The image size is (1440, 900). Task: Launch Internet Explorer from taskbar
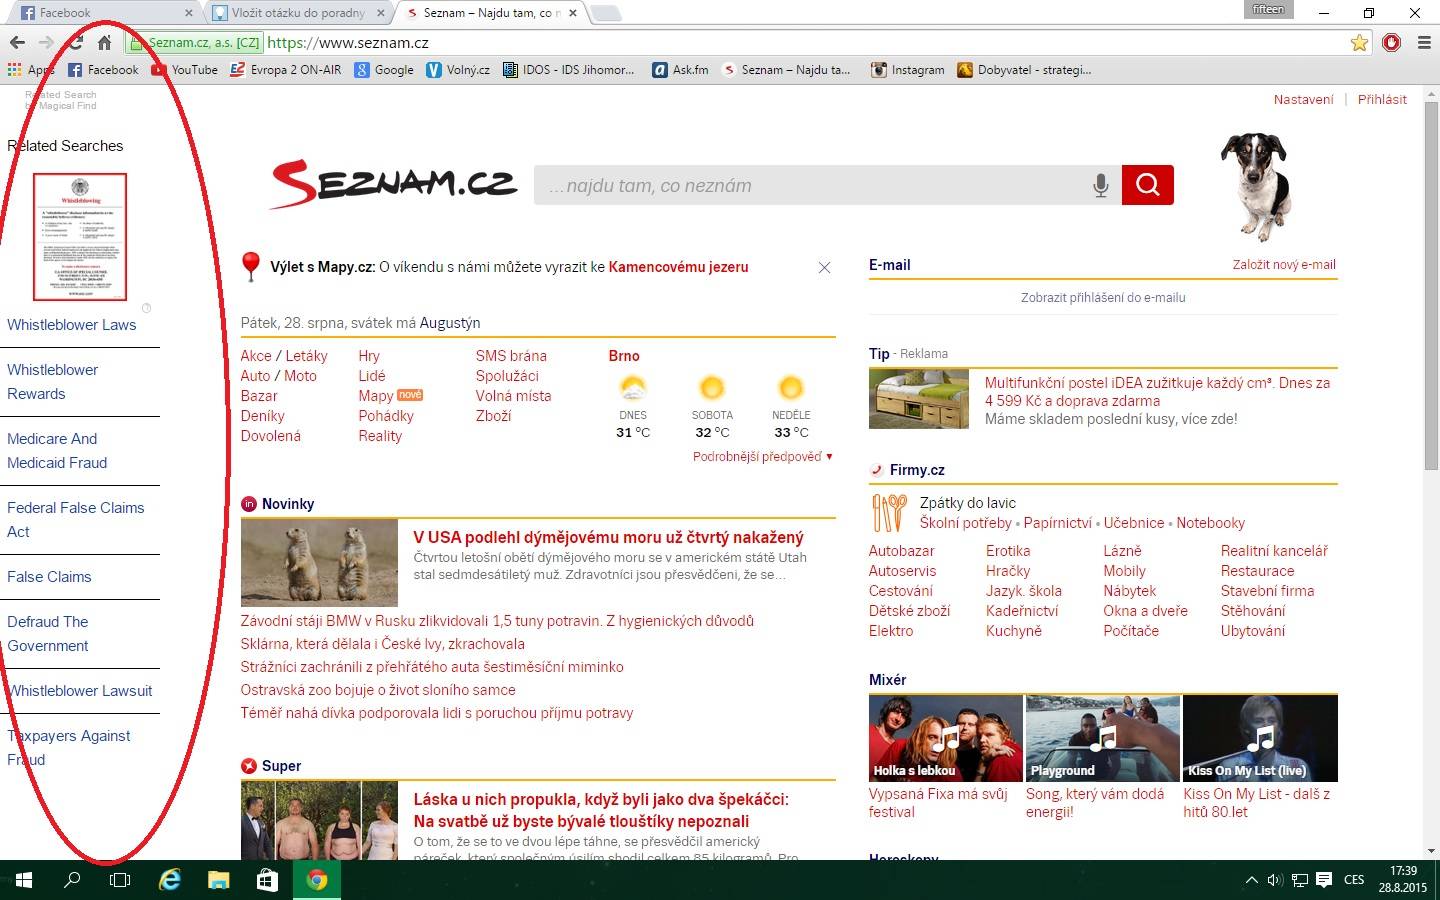[x=170, y=880]
